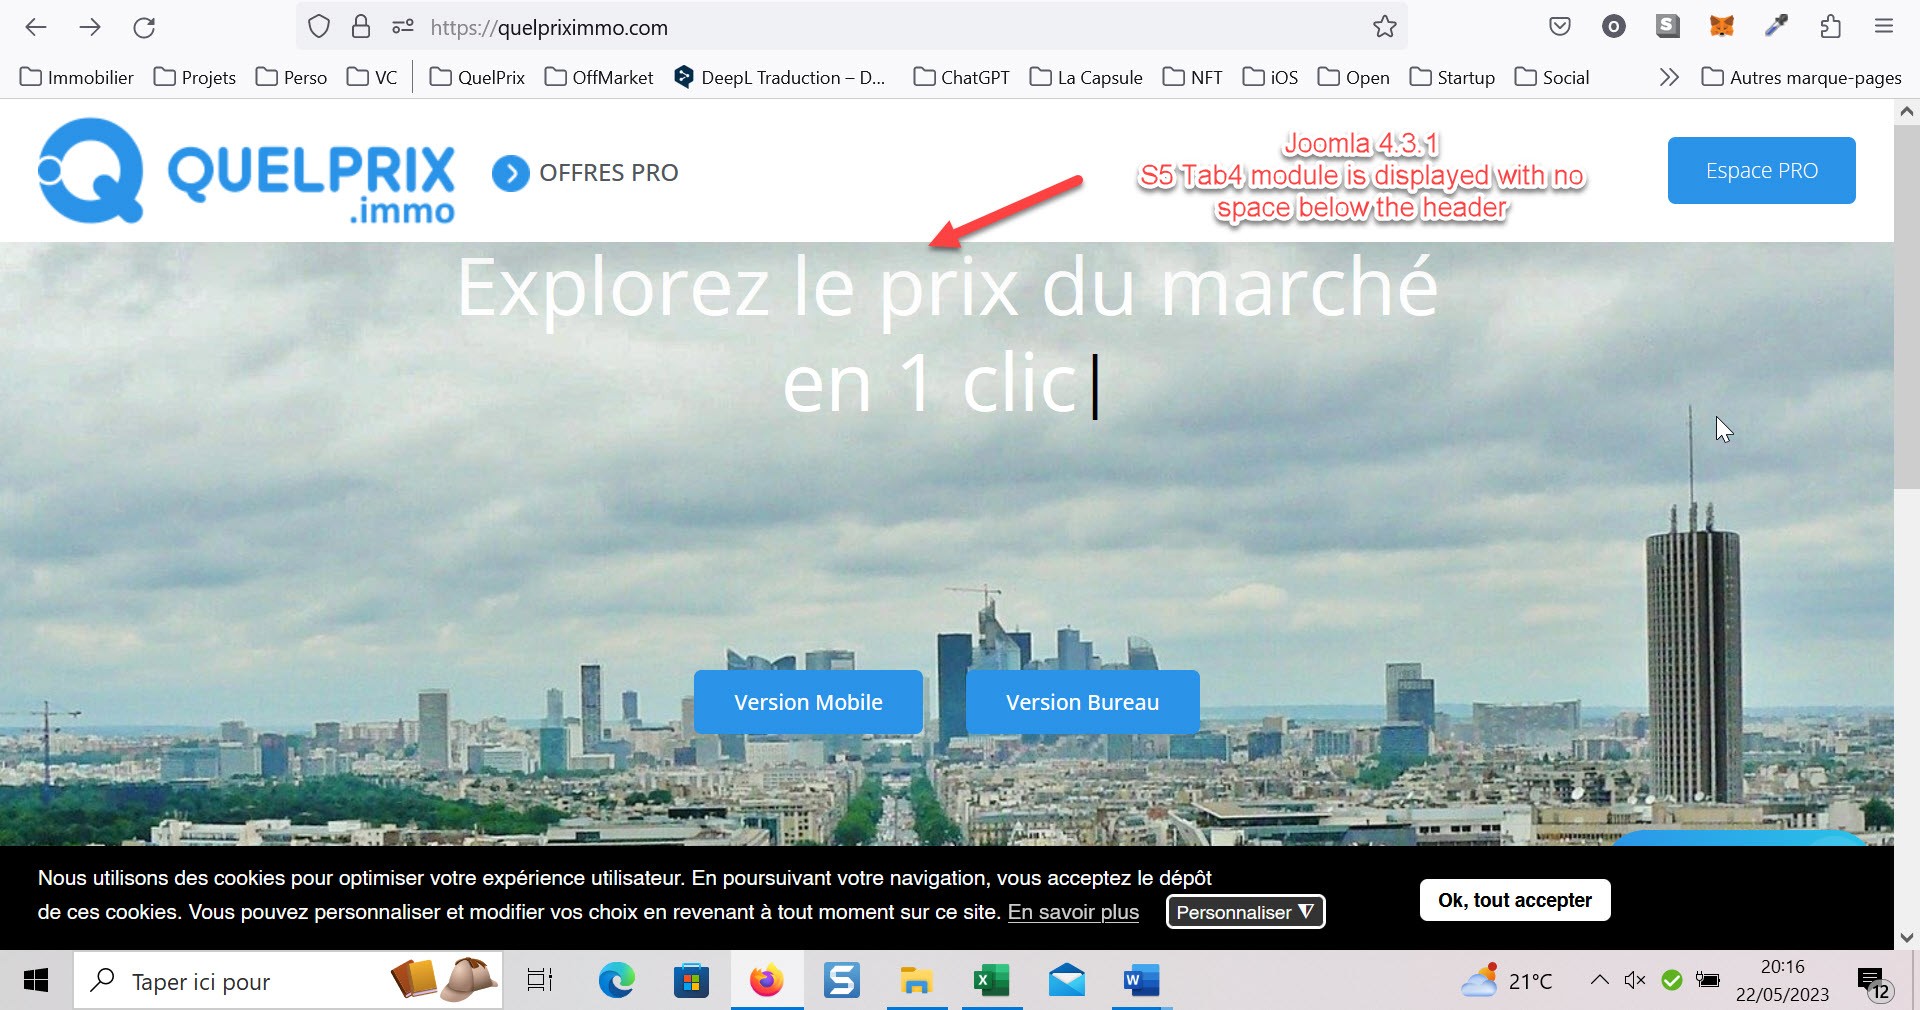Open the Firefox application hamburger menu

click(1884, 27)
